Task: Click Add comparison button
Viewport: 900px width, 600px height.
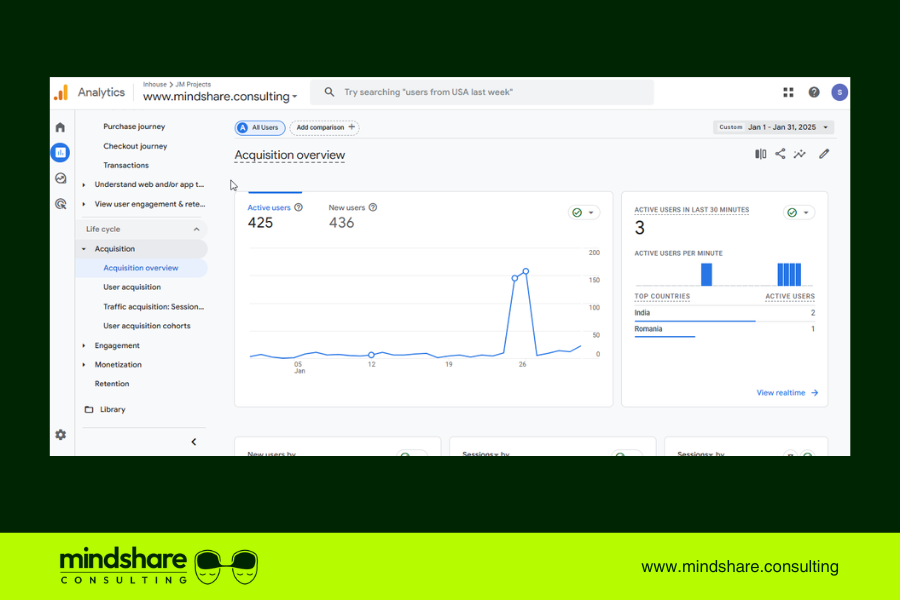Action: coord(325,127)
